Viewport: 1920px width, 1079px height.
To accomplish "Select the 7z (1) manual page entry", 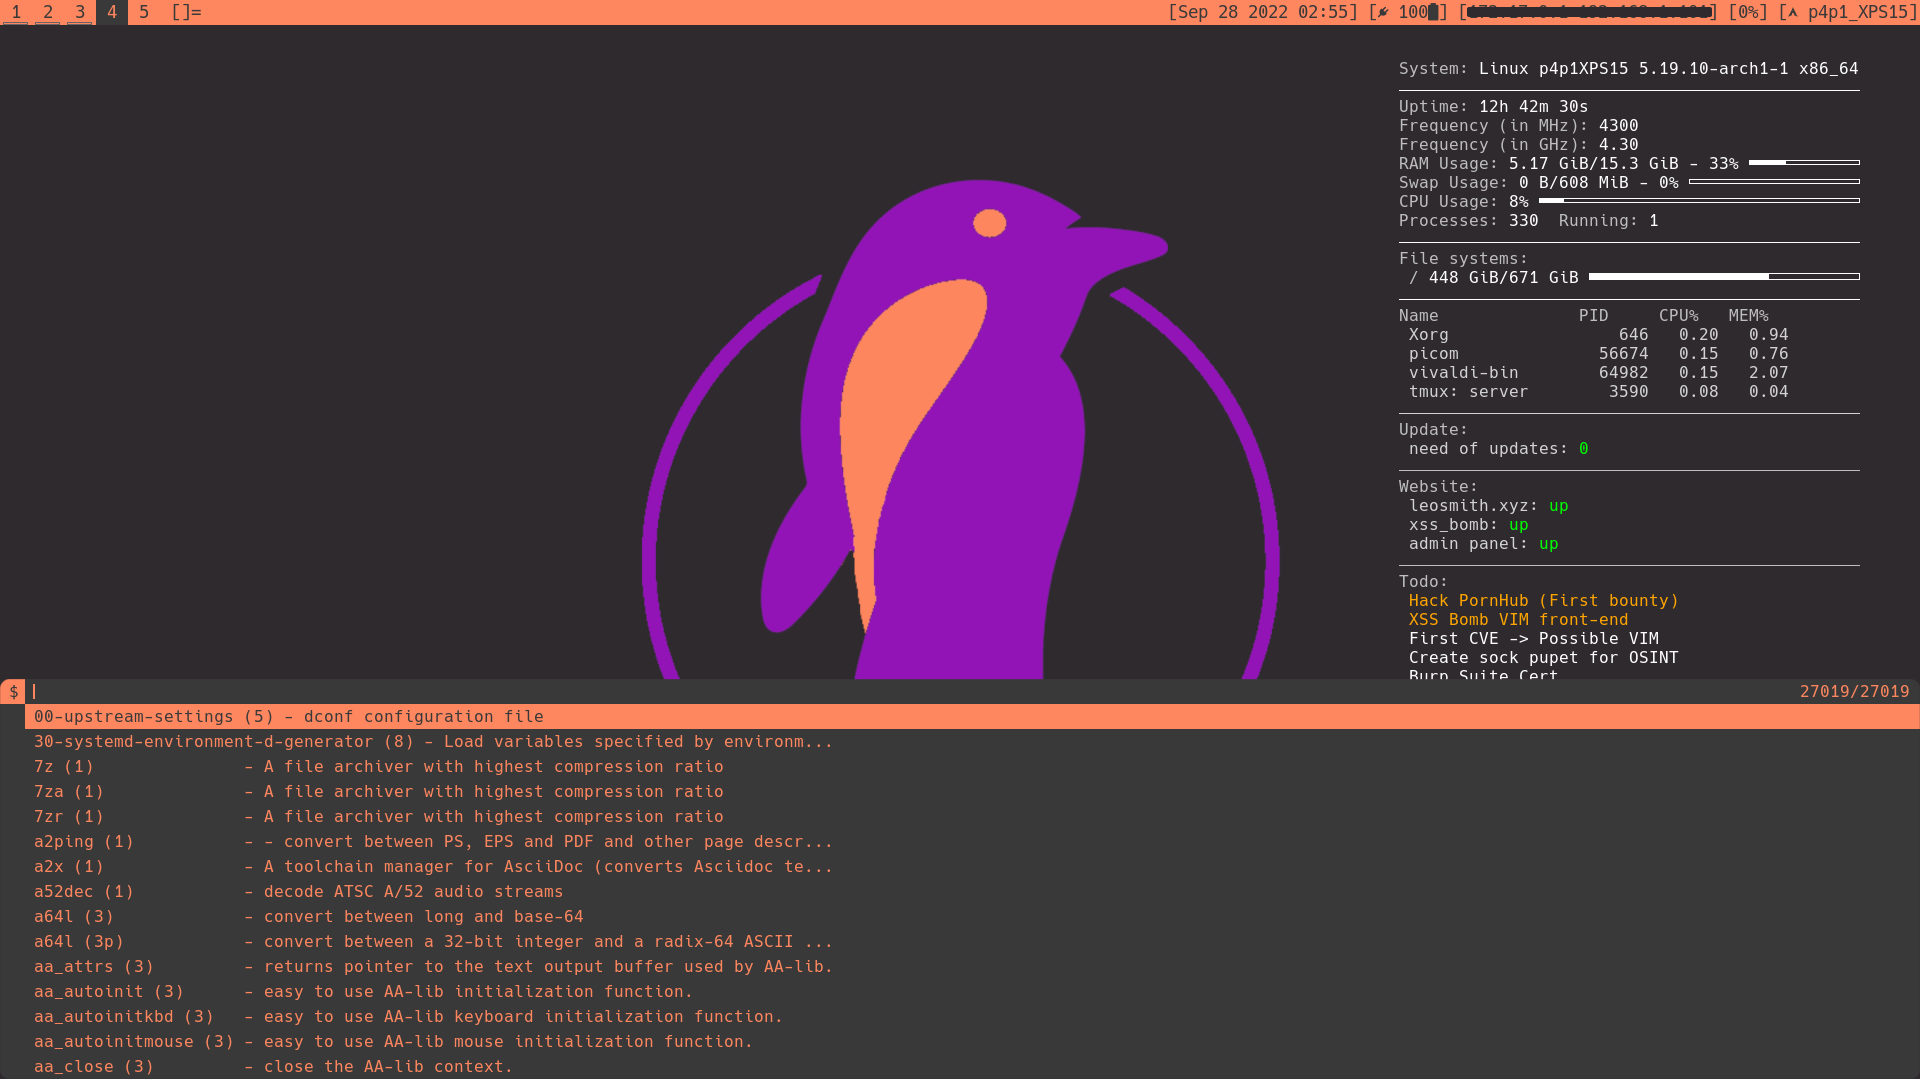I will pyautogui.click(x=64, y=766).
